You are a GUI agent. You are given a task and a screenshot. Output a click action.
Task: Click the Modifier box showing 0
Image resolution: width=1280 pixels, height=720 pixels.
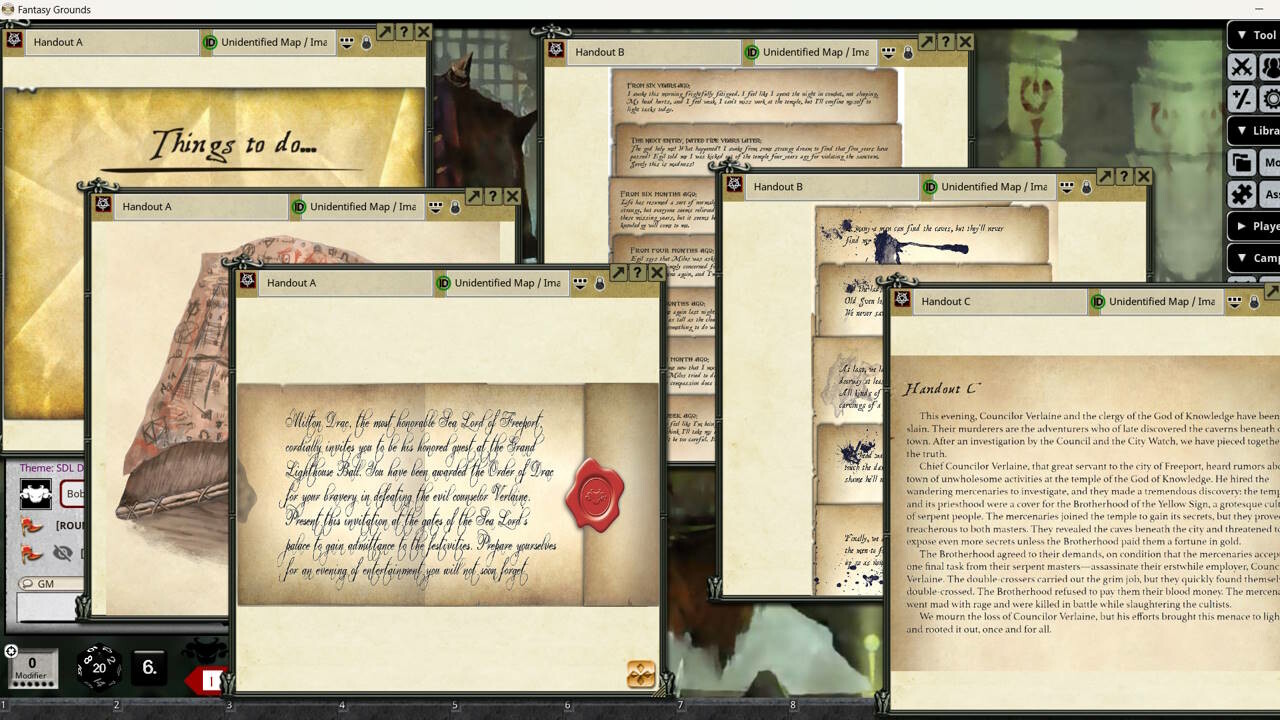click(31, 668)
